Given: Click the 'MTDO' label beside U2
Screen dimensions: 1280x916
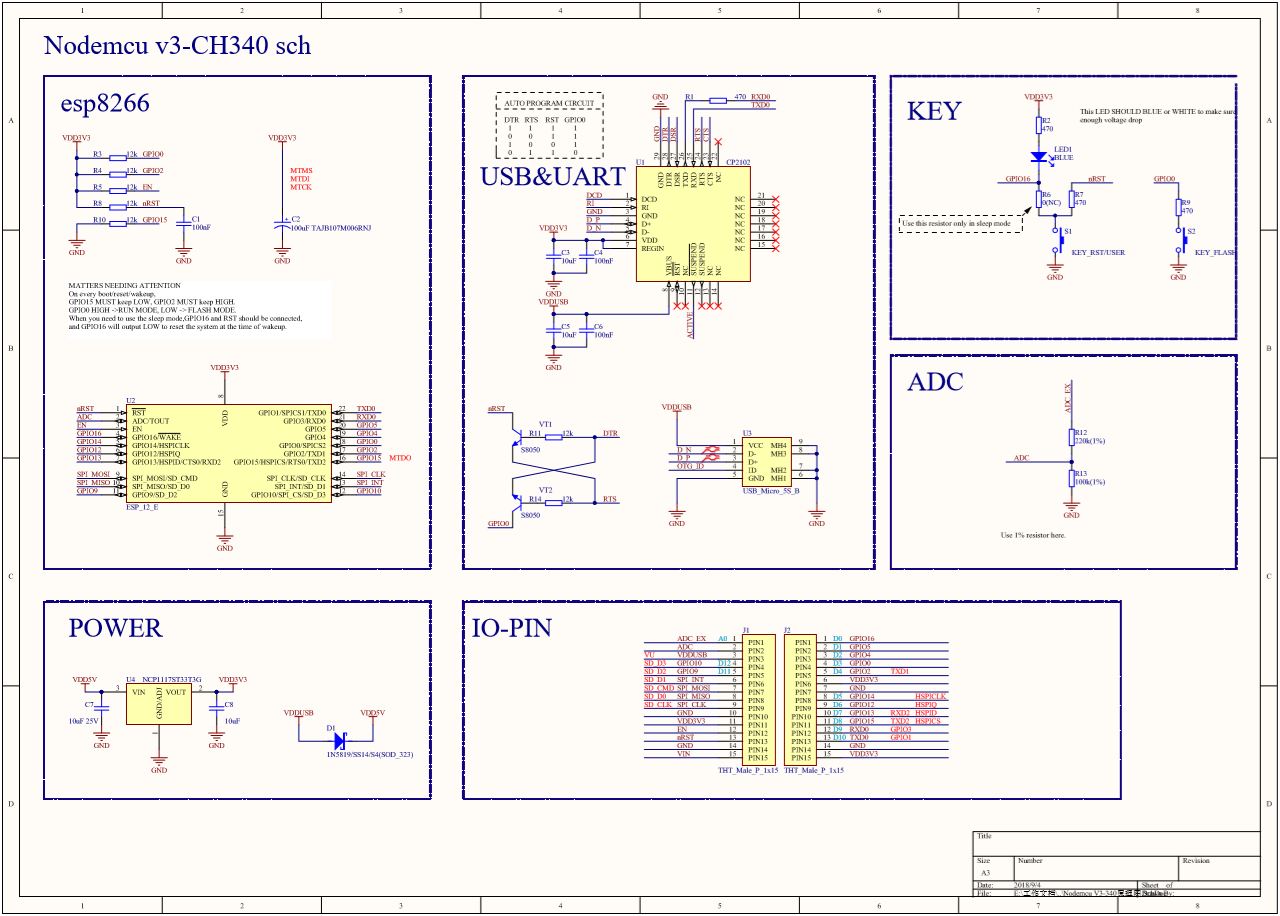Looking at the screenshot, I should pyautogui.click(x=401, y=458).
